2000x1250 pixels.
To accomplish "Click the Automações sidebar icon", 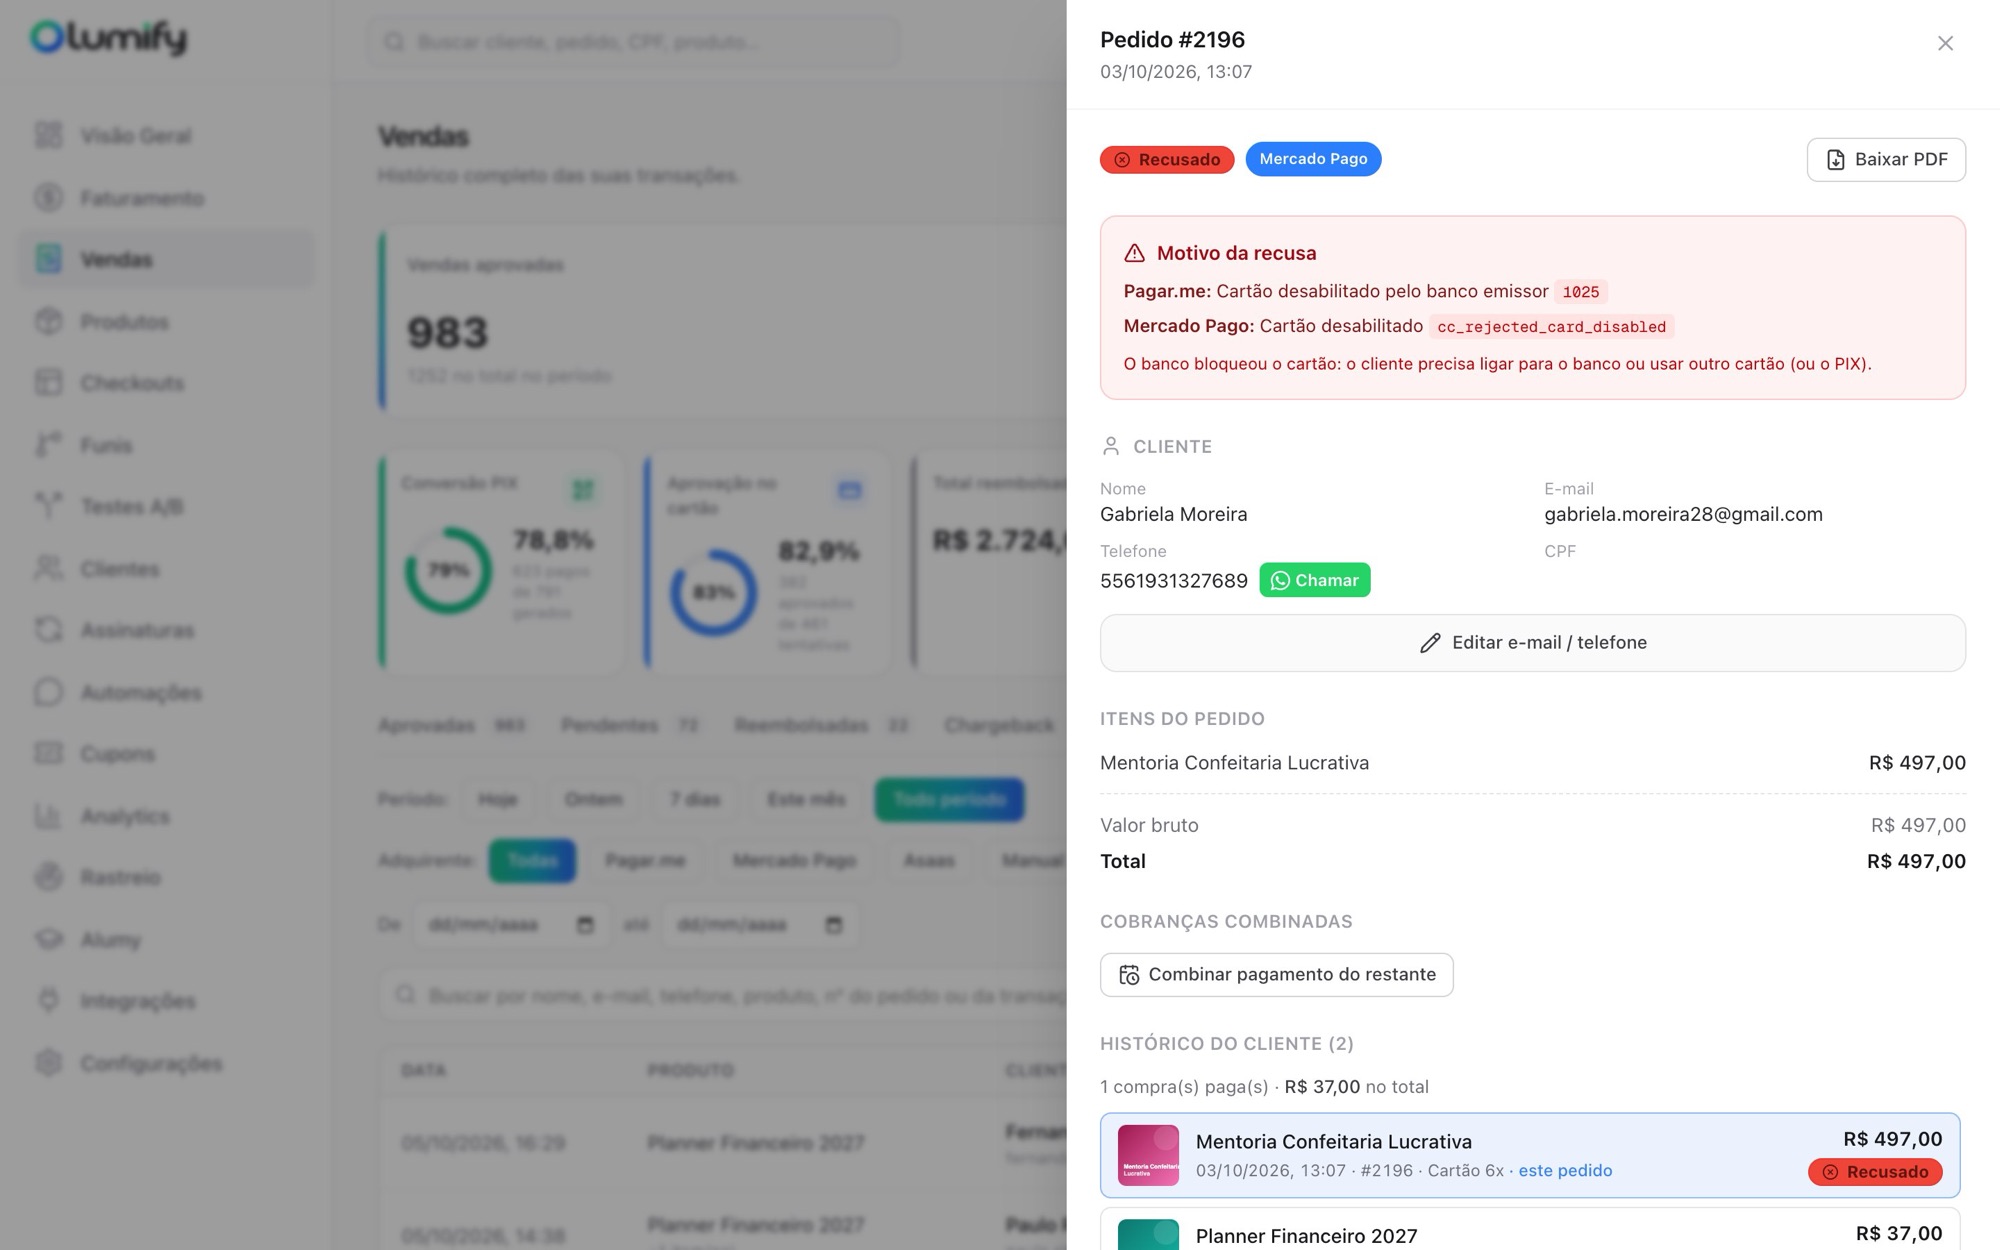I will [x=48, y=692].
